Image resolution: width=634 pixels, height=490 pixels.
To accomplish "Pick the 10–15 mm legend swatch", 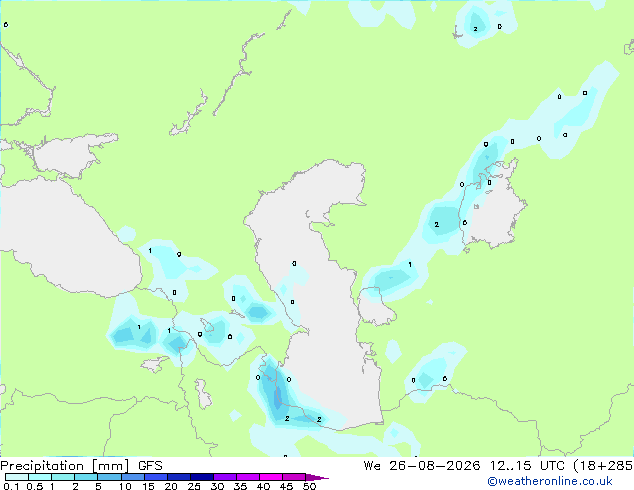I will pyautogui.click(x=133, y=477).
